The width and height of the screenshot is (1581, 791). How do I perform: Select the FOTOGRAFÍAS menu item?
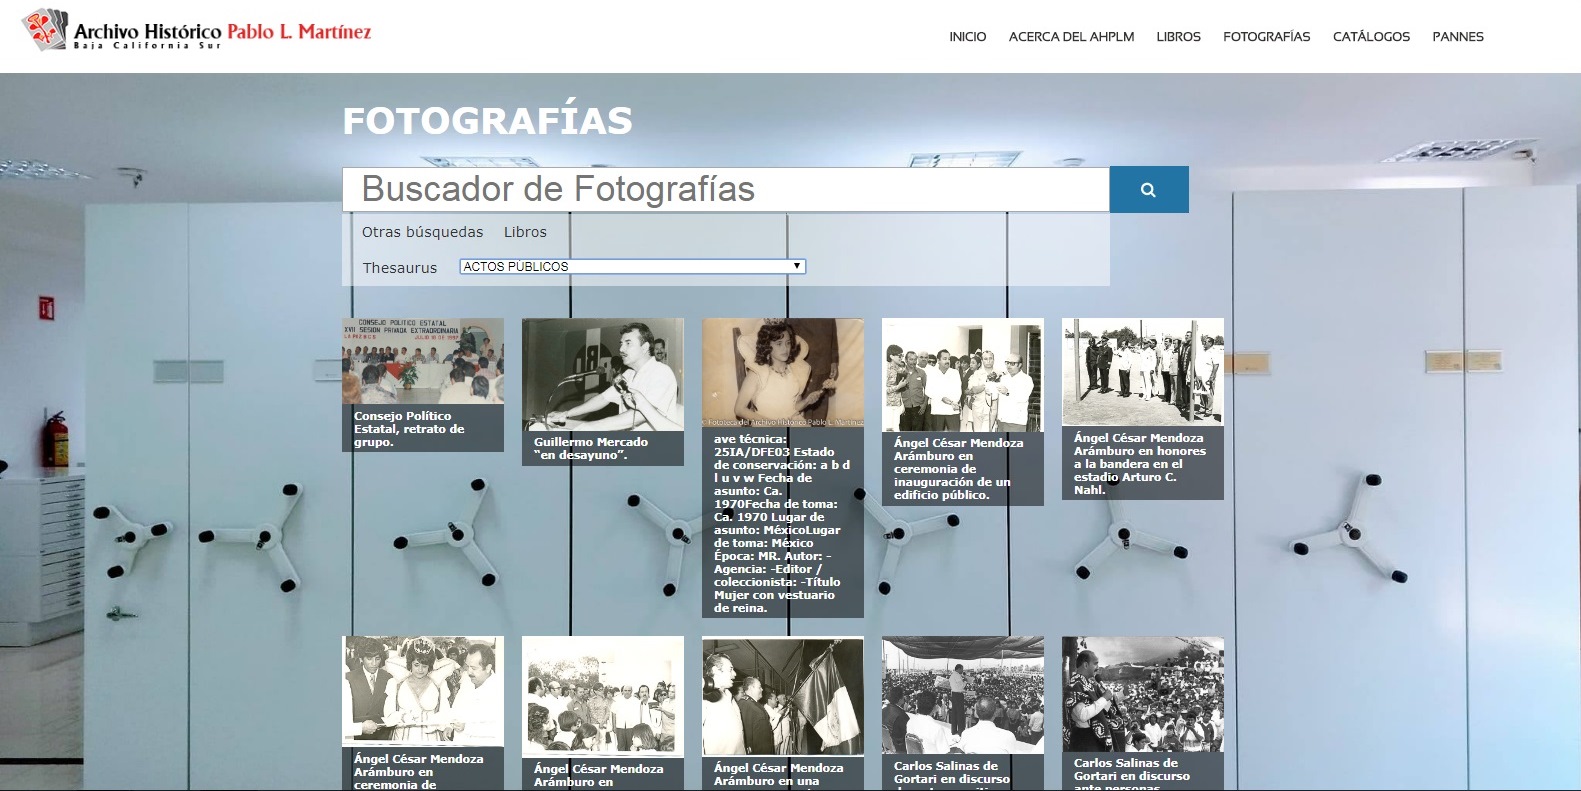click(1266, 37)
